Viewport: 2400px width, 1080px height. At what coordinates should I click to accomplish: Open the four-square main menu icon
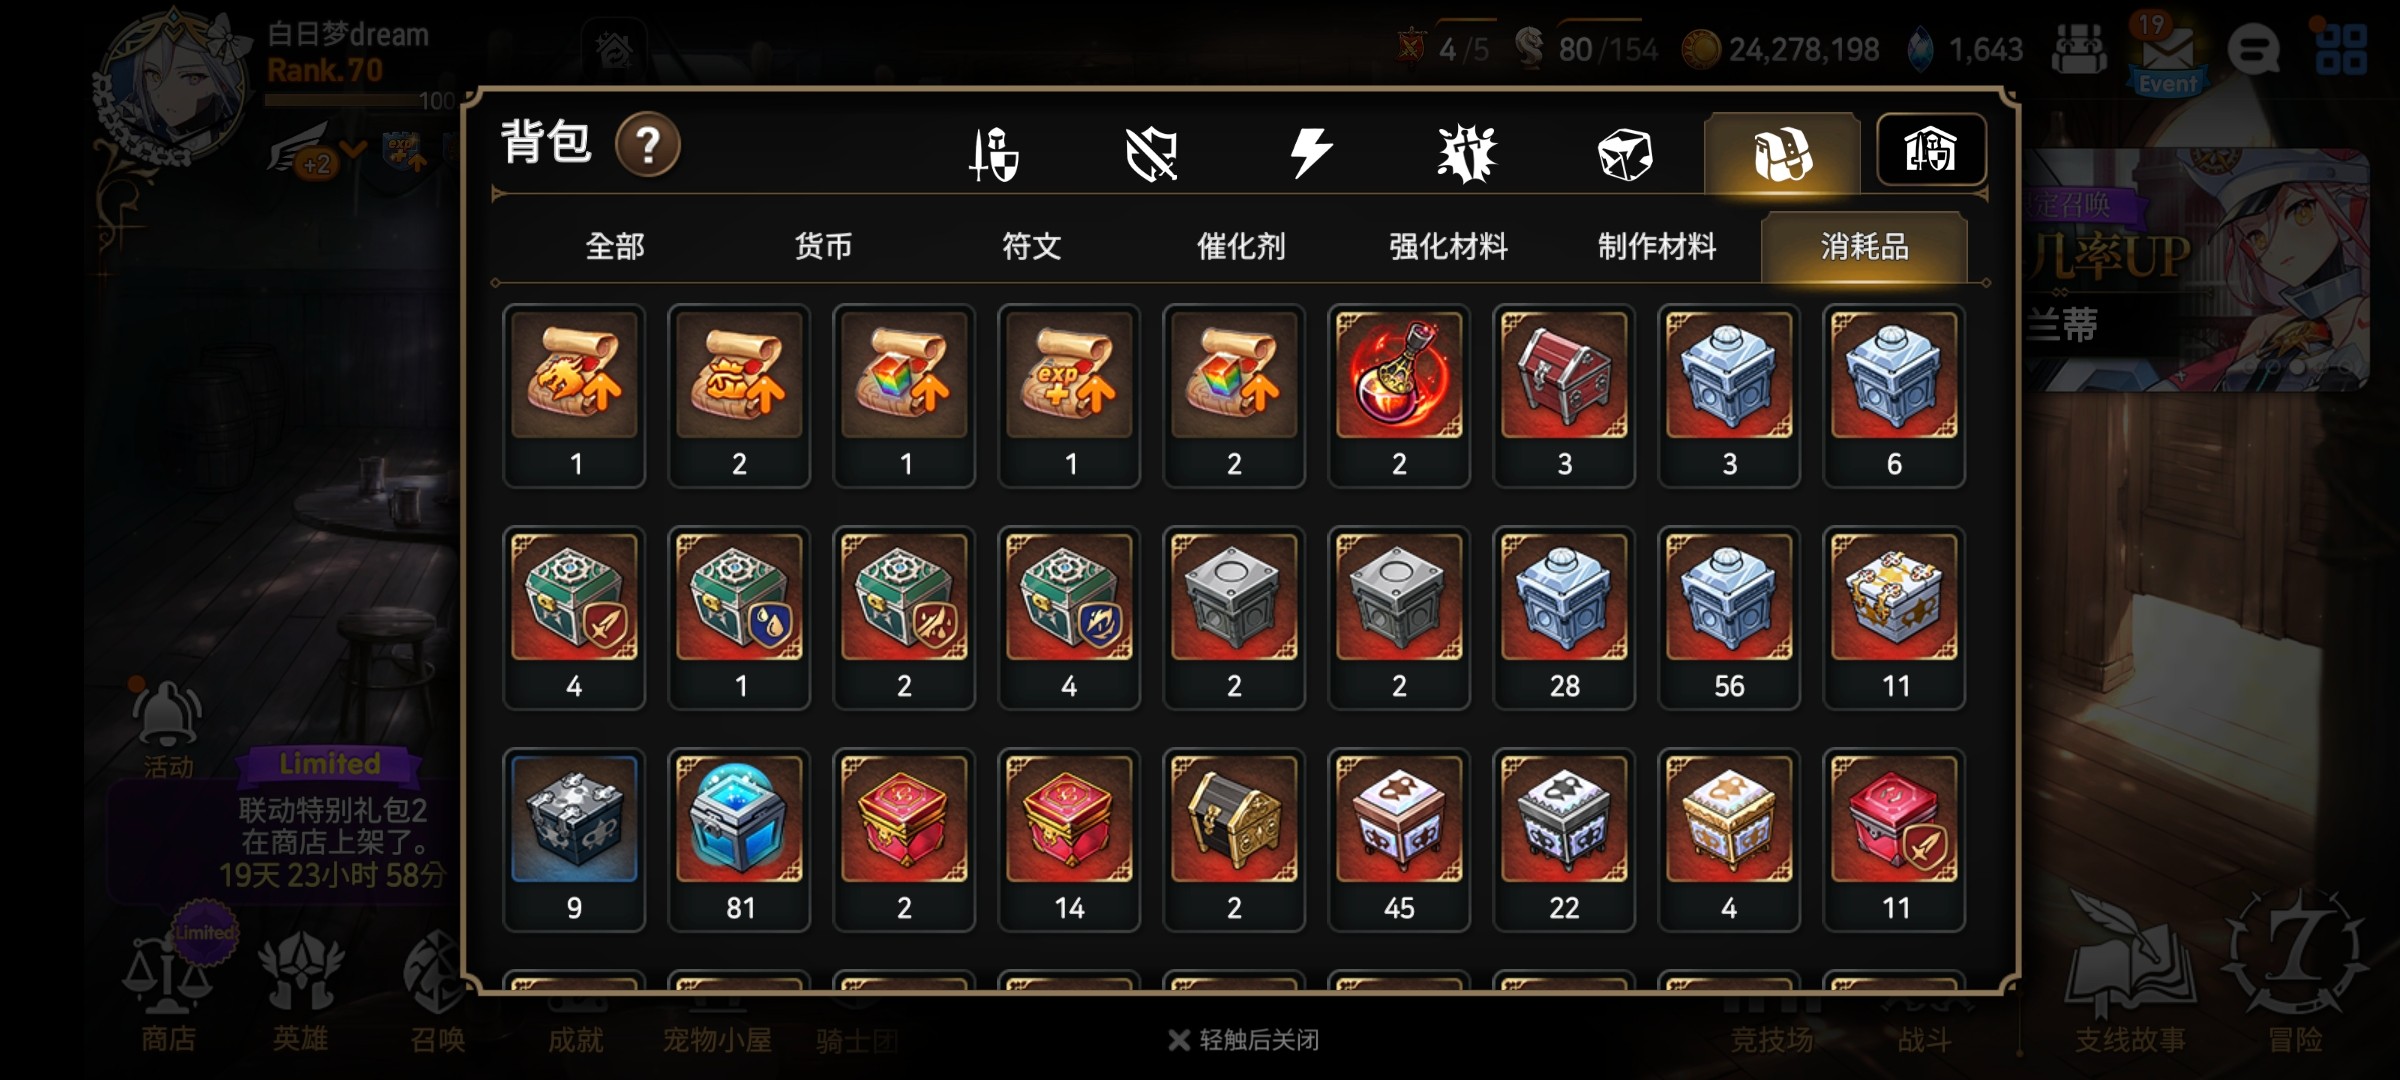click(2341, 50)
